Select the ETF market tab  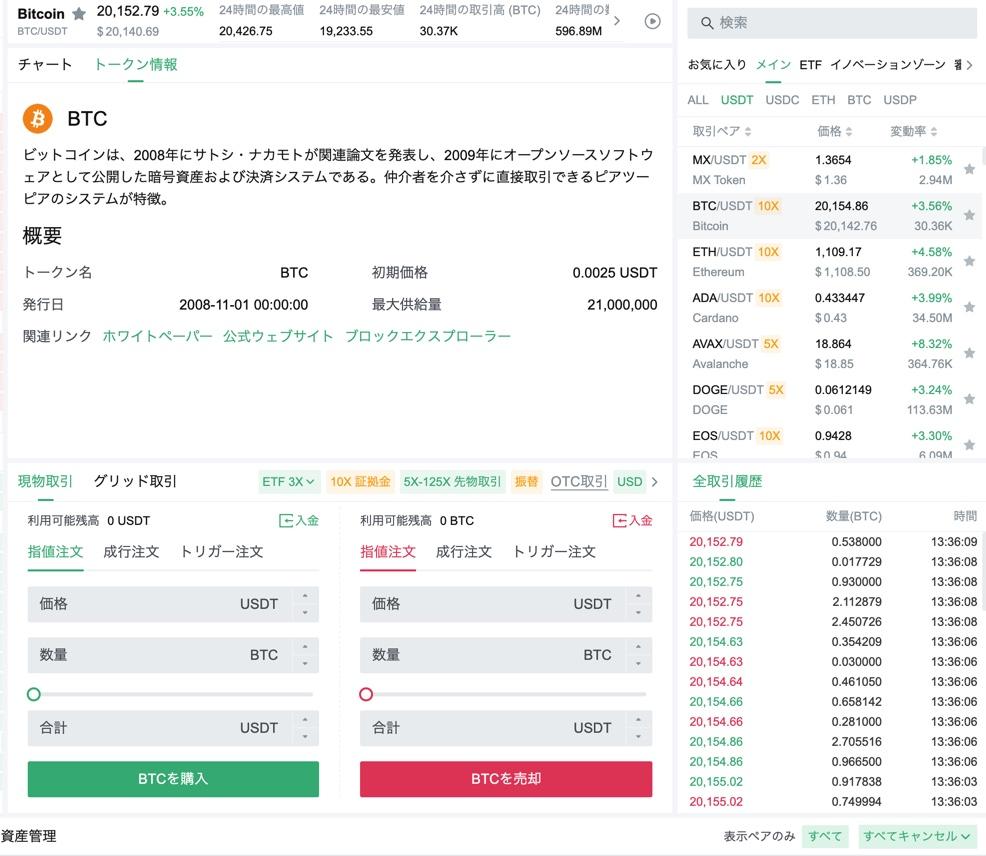[x=810, y=65]
